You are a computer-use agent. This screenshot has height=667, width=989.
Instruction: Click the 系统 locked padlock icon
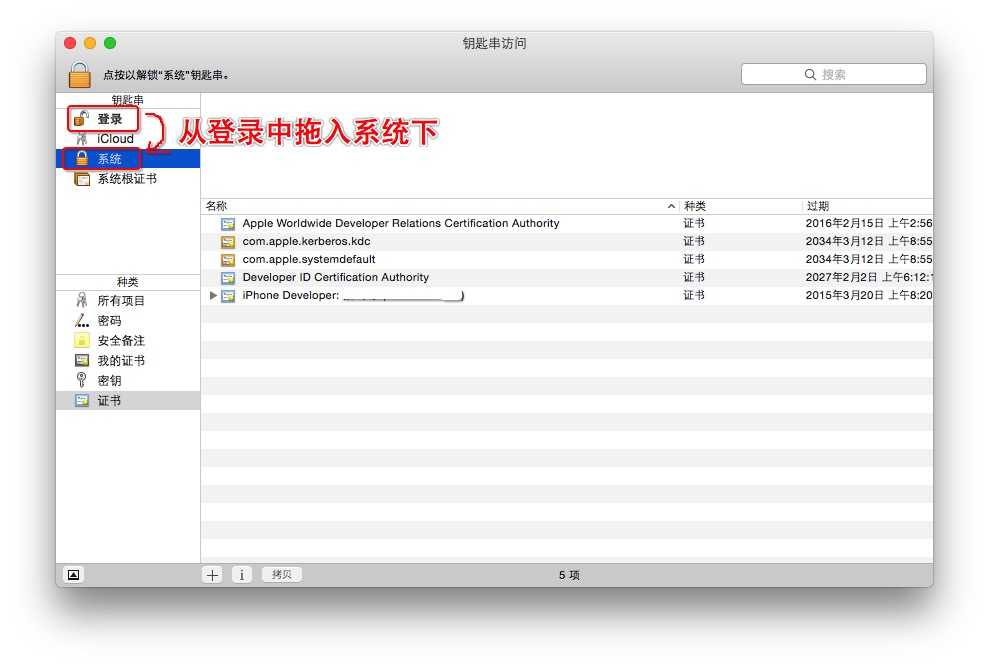pyautogui.click(x=81, y=158)
